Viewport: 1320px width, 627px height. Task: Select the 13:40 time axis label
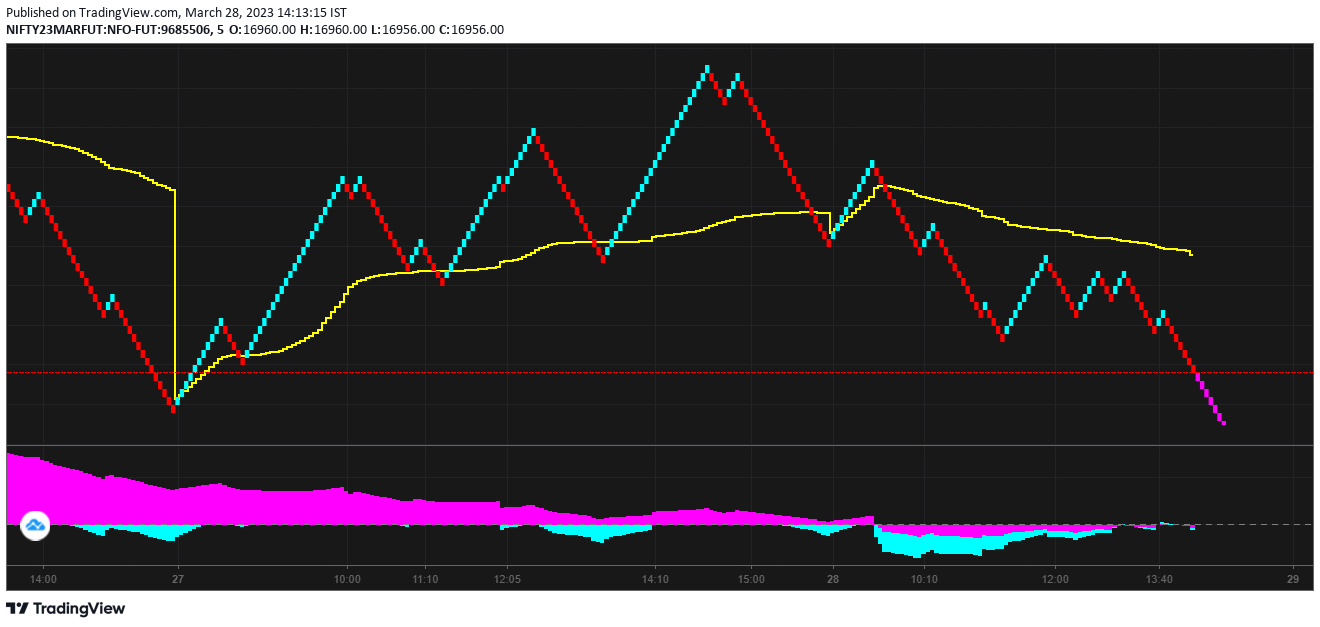pyautogui.click(x=1159, y=579)
